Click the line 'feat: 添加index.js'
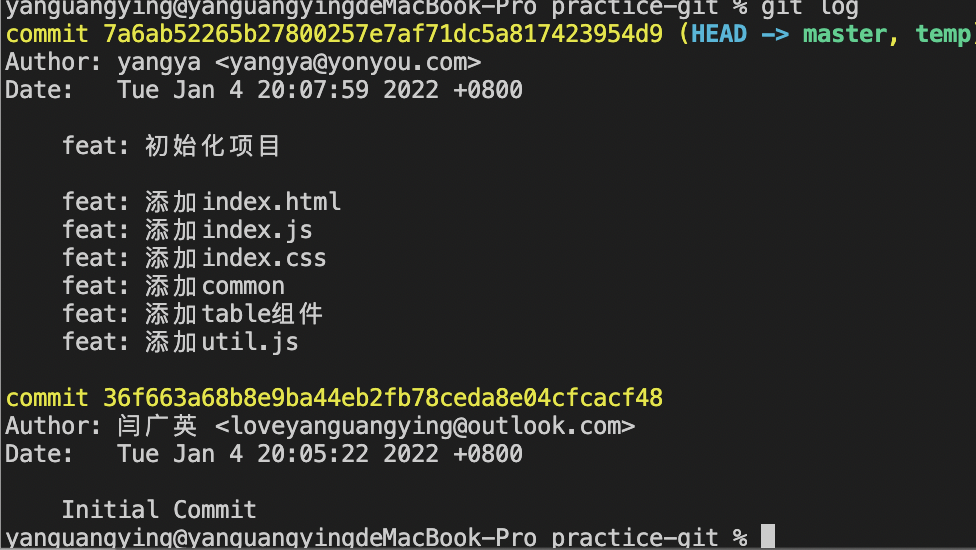 [x=187, y=230]
